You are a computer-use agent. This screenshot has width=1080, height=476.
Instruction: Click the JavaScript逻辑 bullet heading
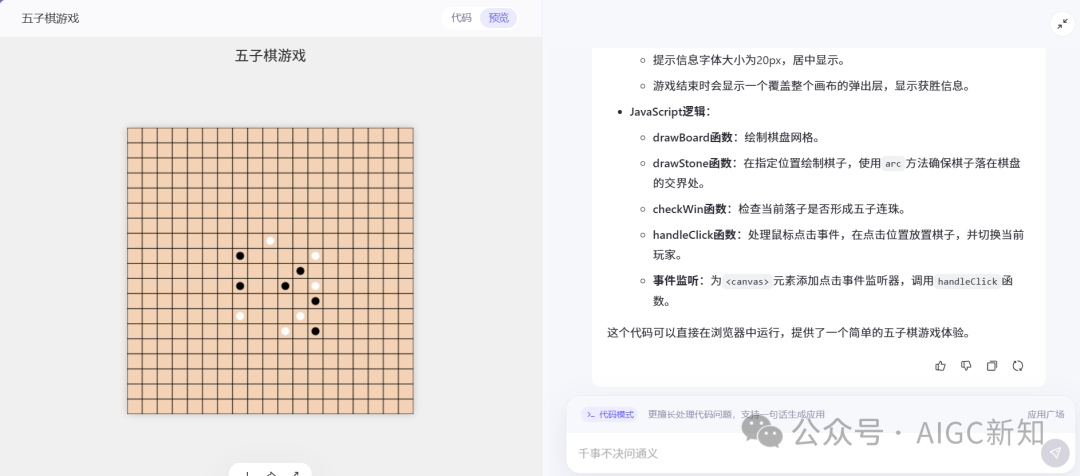click(x=669, y=112)
